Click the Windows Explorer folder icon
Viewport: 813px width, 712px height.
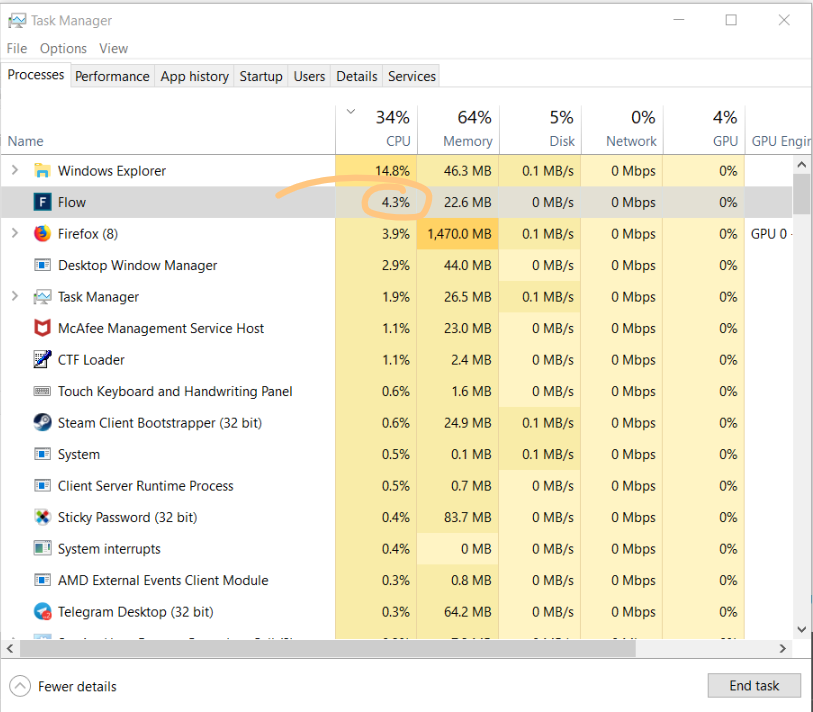(x=42, y=171)
